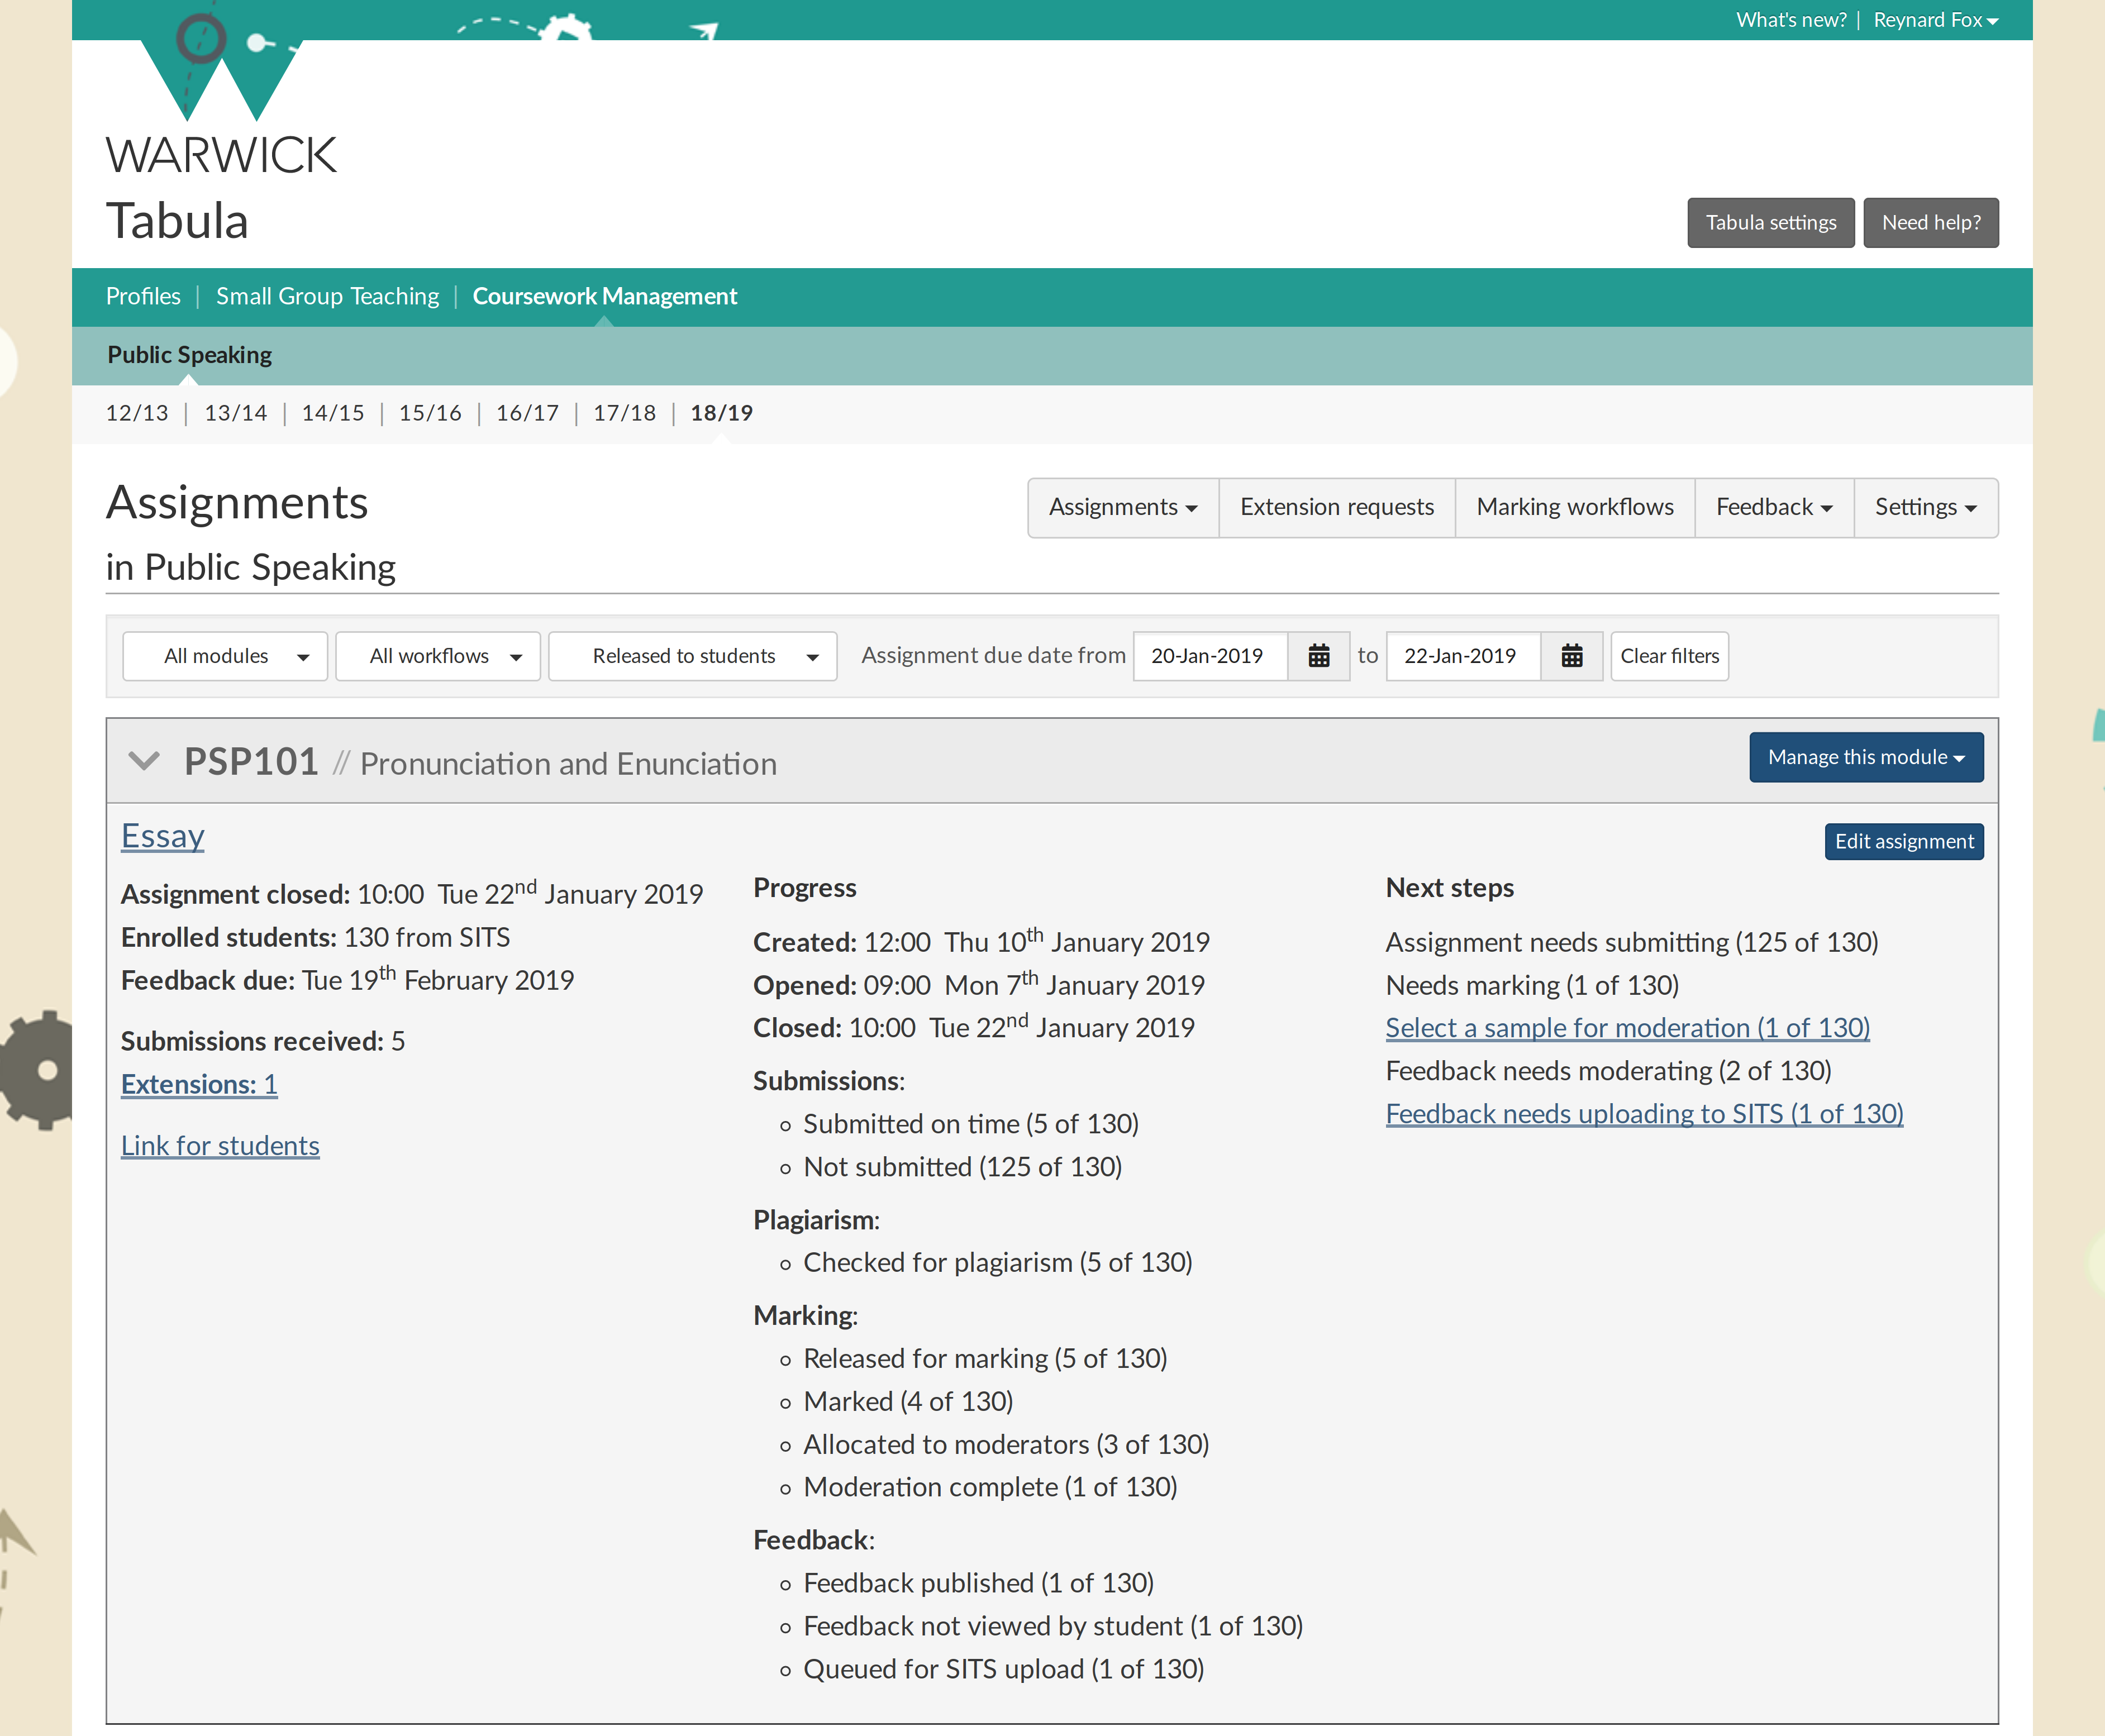Viewport: 2105px width, 1736px height.
Task: Open the Link for students
Action: point(220,1145)
